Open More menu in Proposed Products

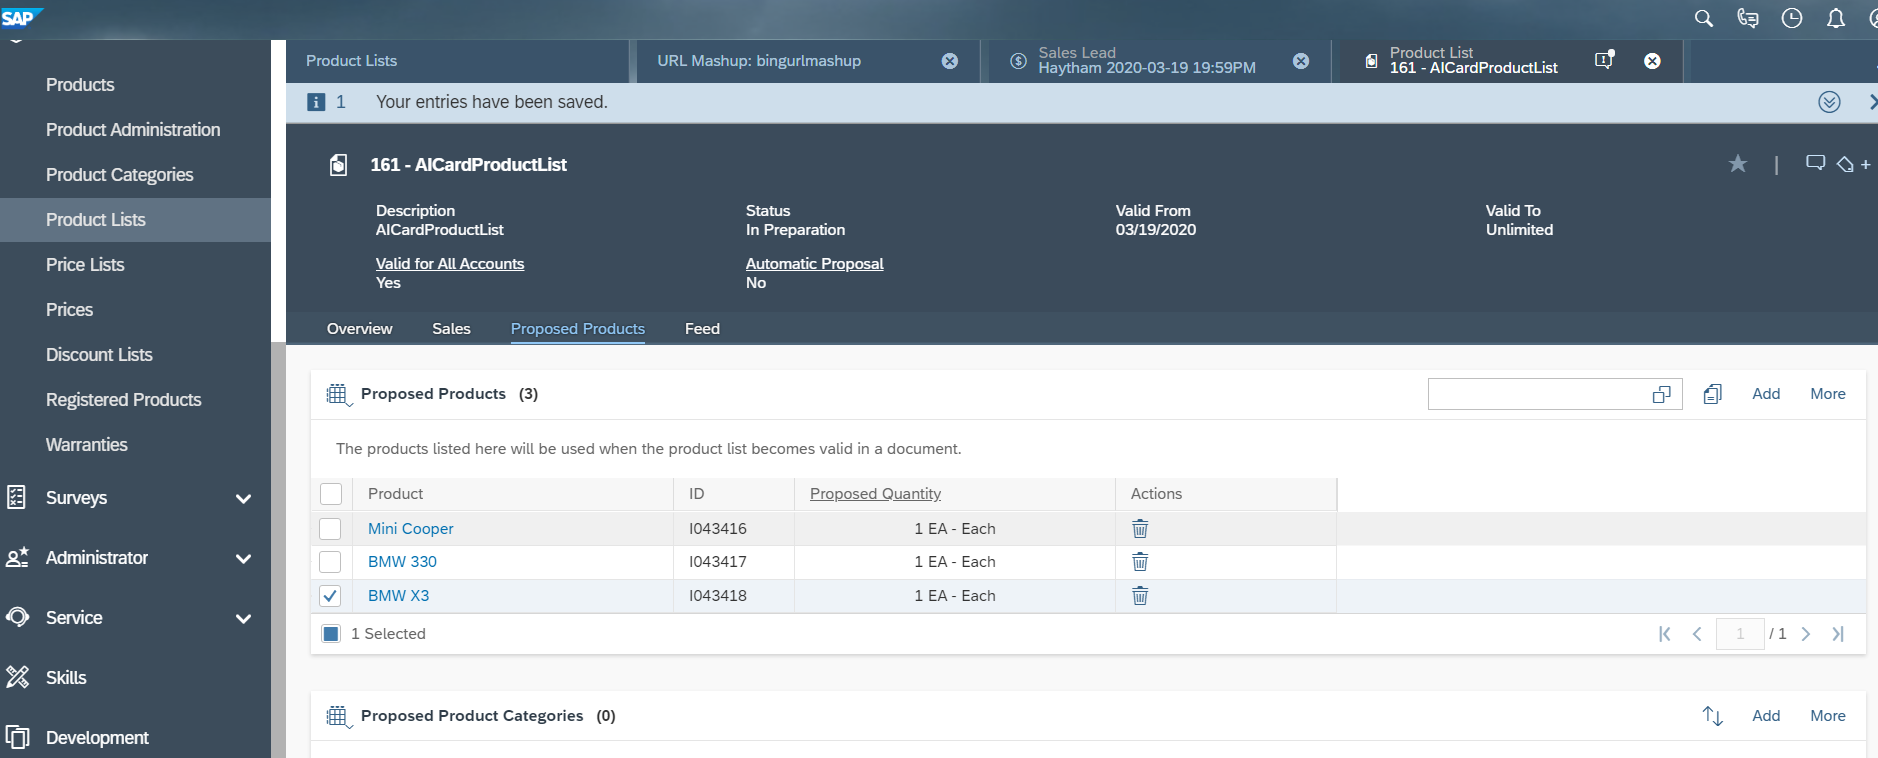1828,394
